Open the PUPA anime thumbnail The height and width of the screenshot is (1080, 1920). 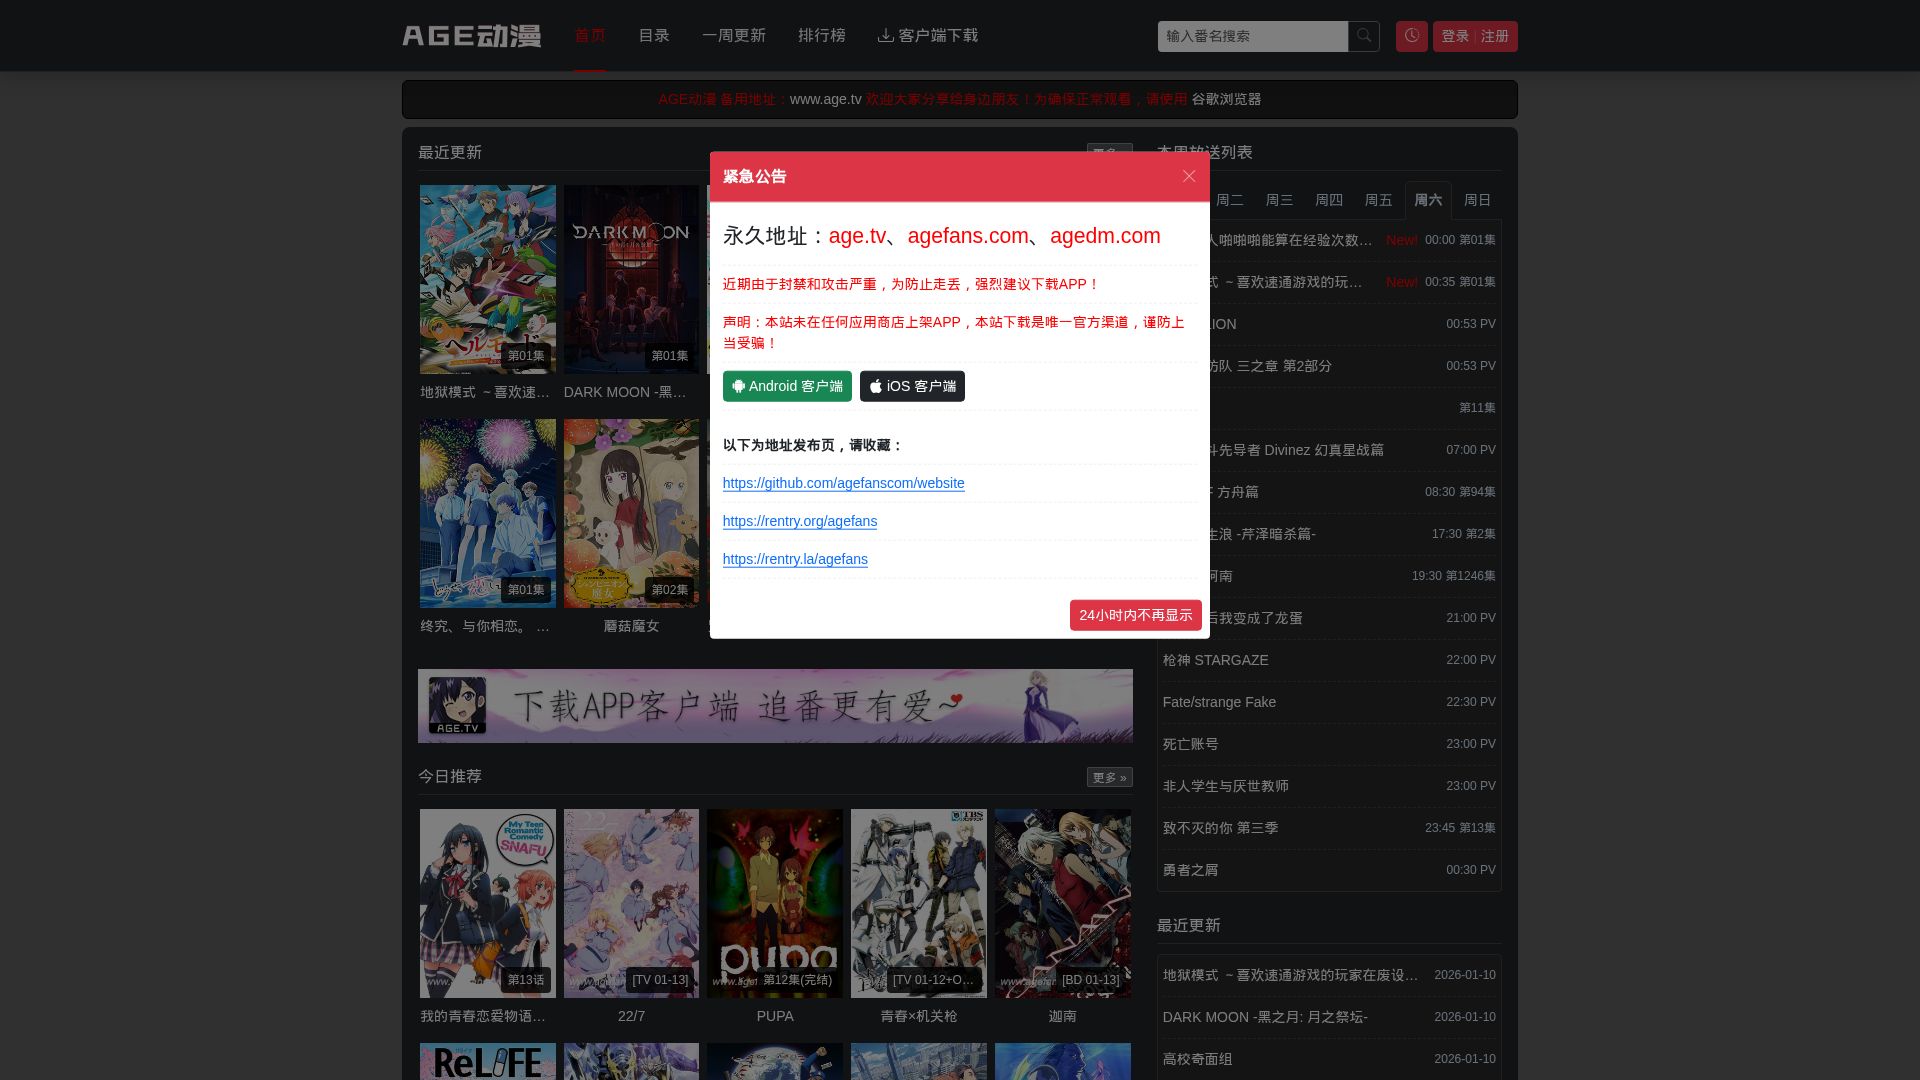(x=774, y=903)
